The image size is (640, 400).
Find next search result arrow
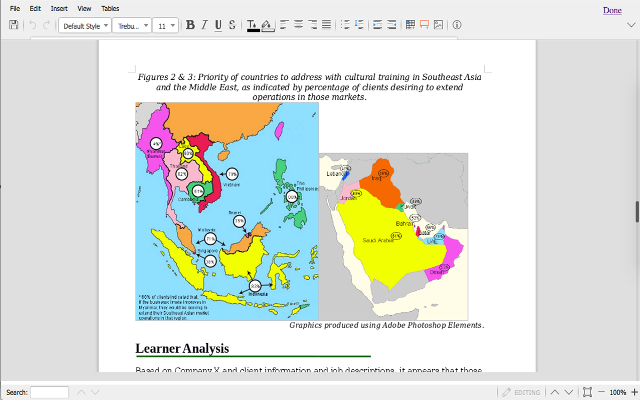point(95,392)
